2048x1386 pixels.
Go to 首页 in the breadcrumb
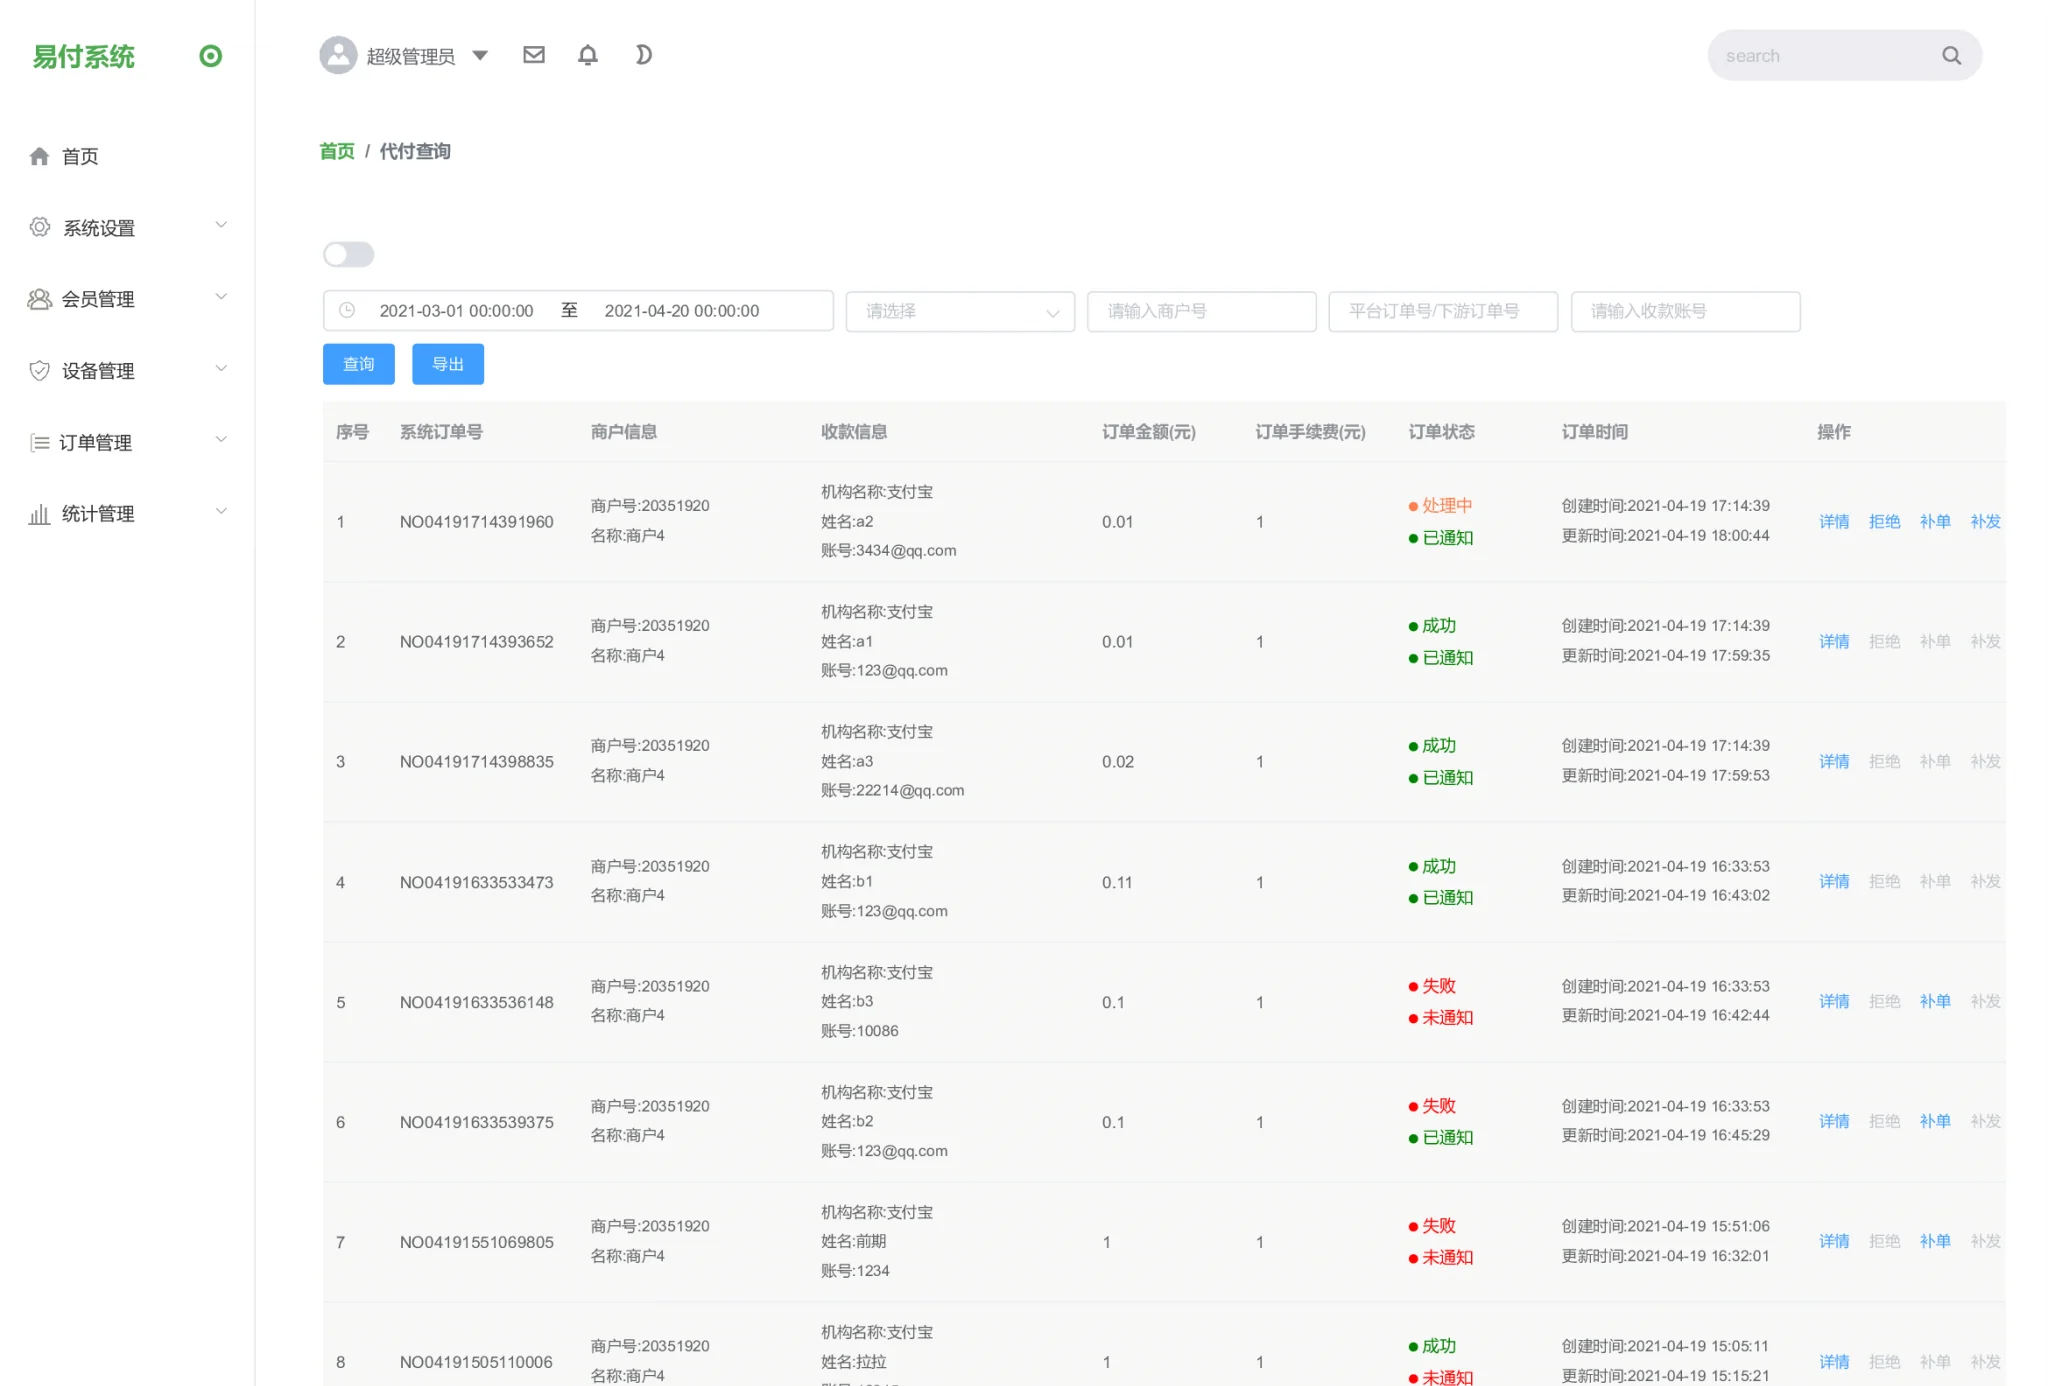click(336, 151)
